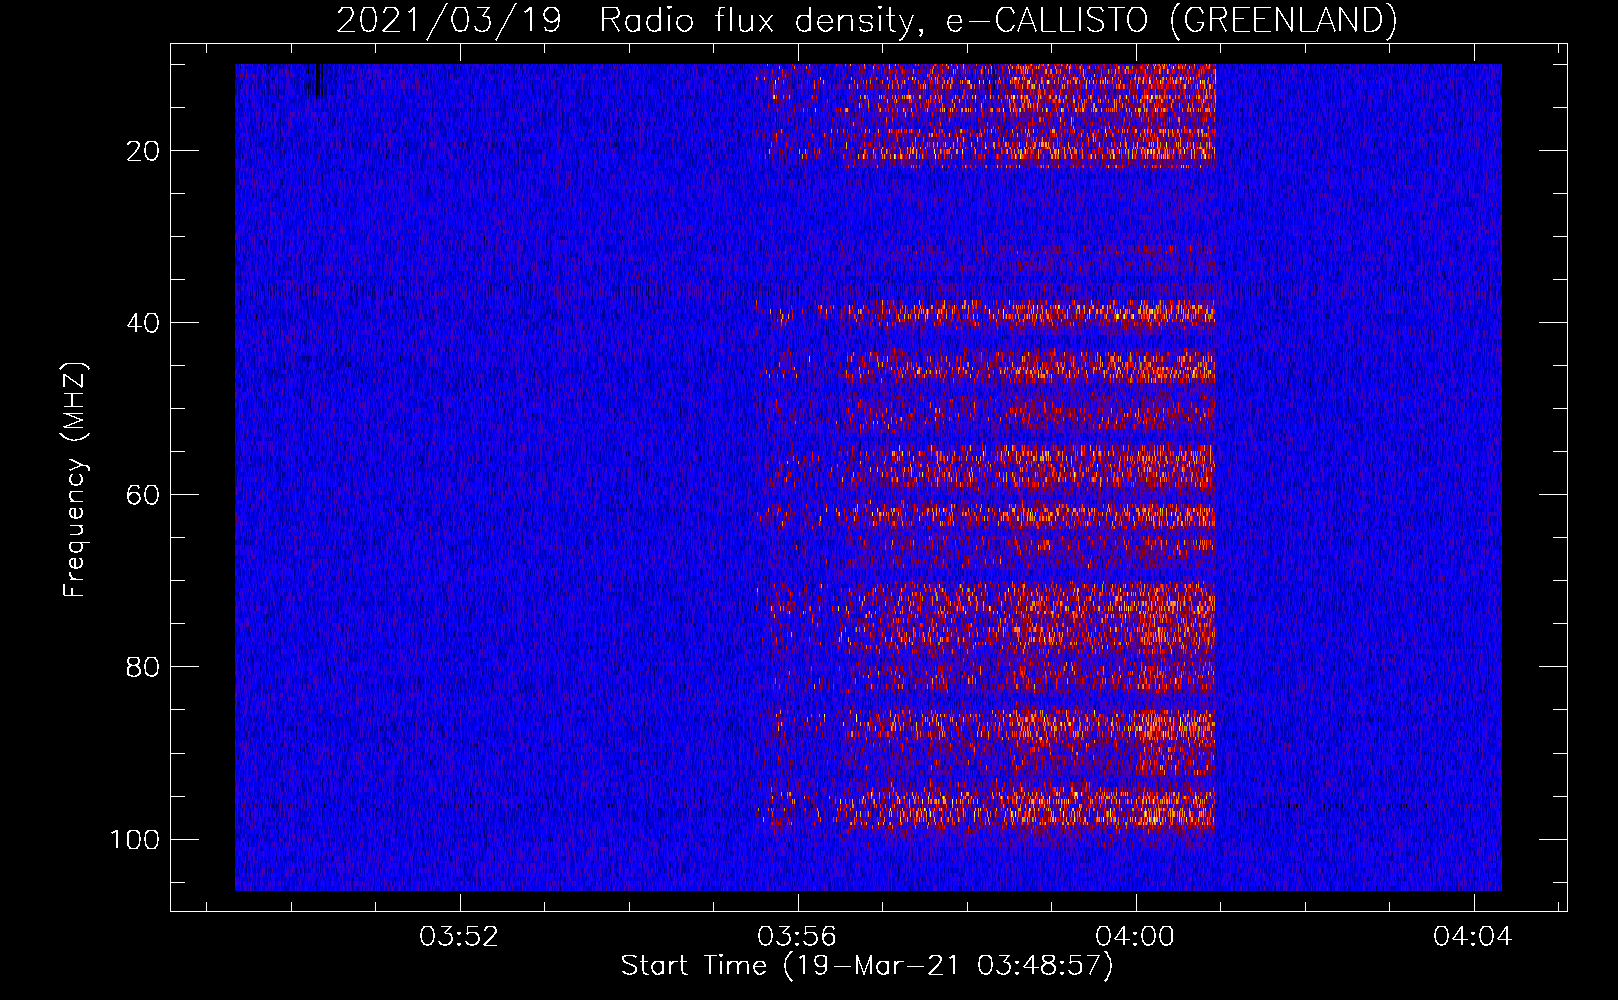Click the 40 frequency tick label
Image resolution: width=1618 pixels, height=1000 pixels.
point(143,323)
